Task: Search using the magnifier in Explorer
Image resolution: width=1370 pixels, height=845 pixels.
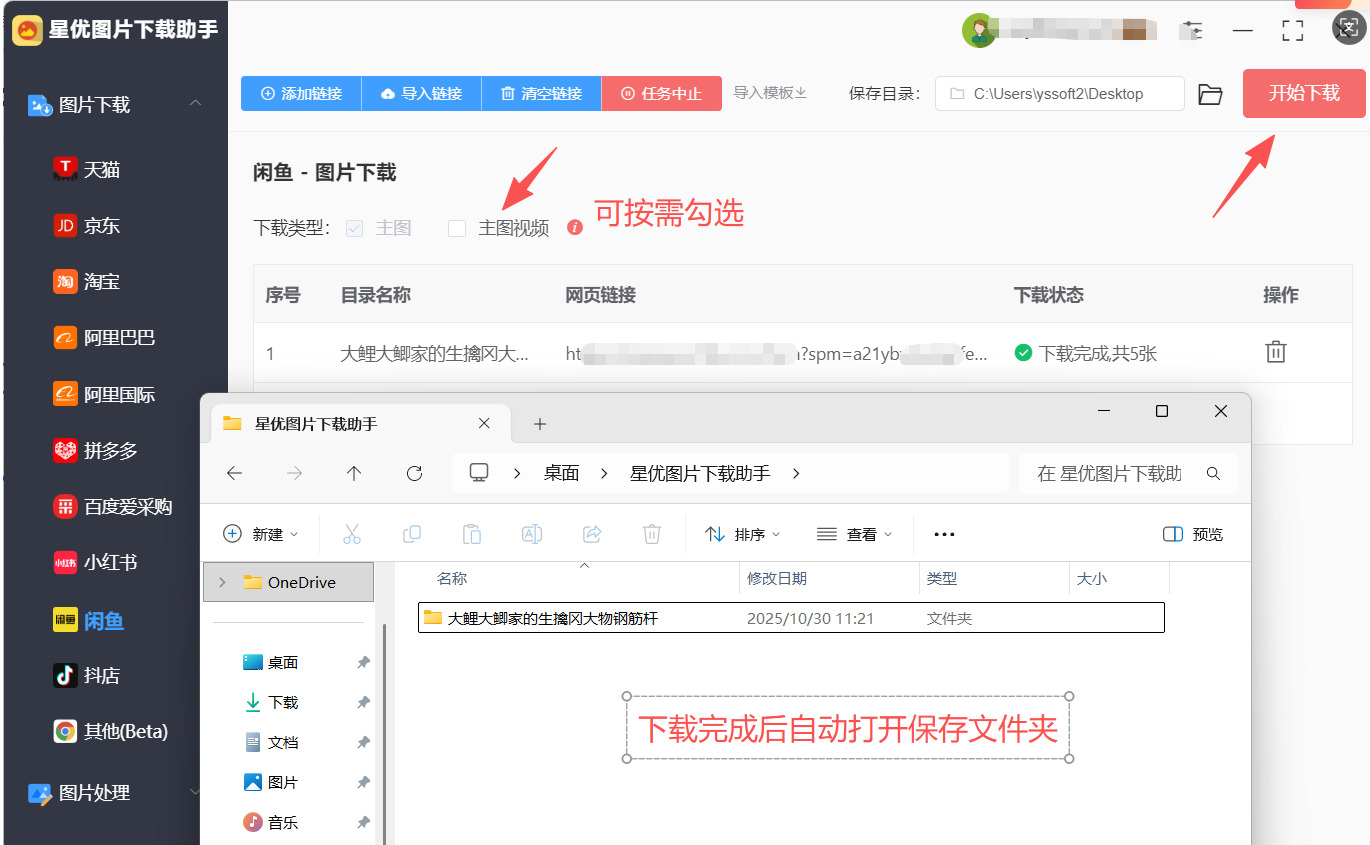Action: 1213,474
